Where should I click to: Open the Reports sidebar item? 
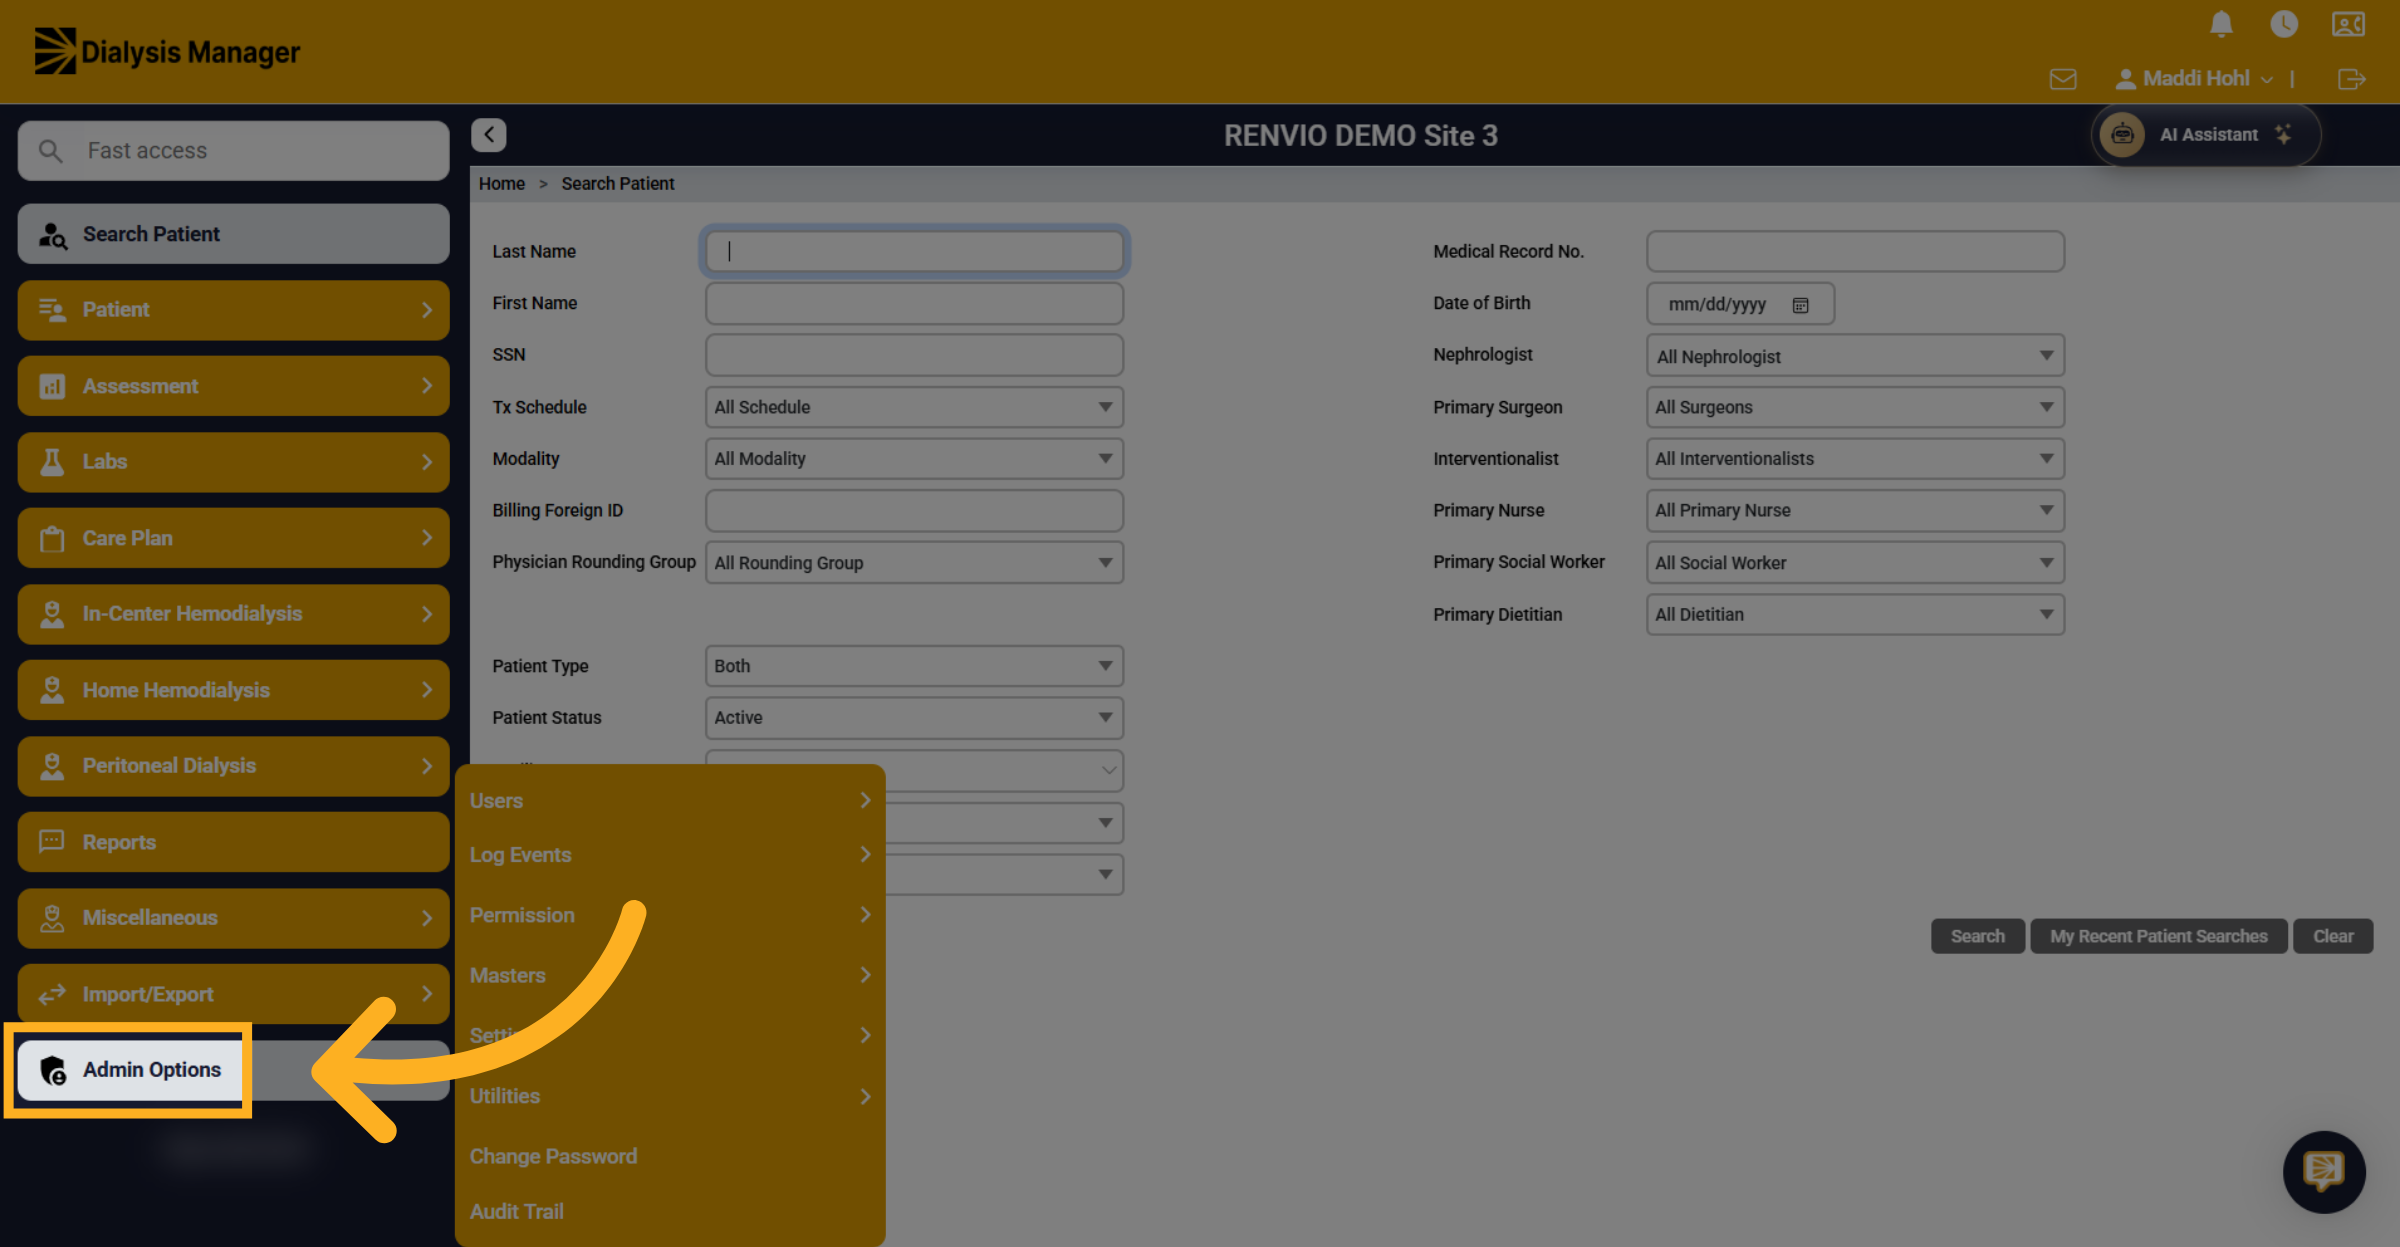coord(233,842)
